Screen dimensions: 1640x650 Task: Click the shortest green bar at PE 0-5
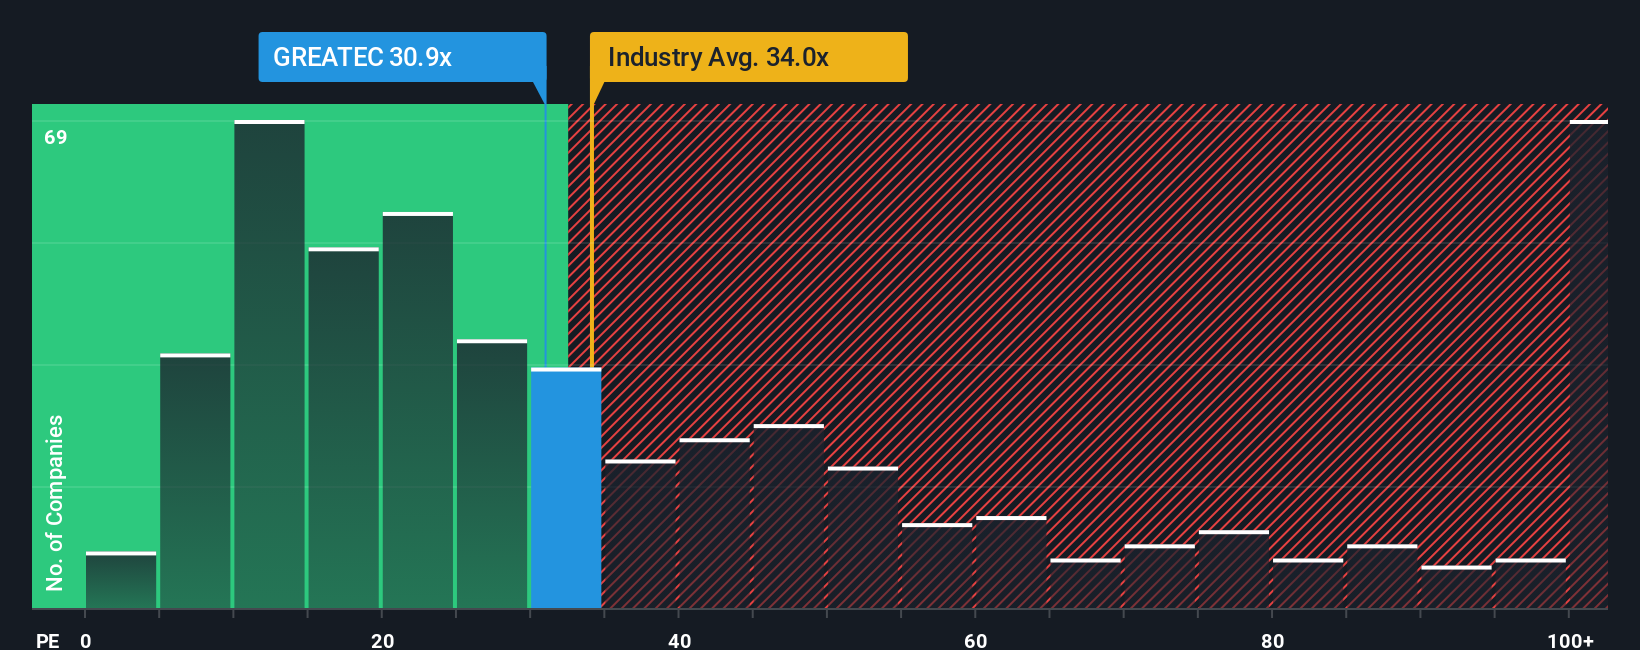[x=121, y=580]
